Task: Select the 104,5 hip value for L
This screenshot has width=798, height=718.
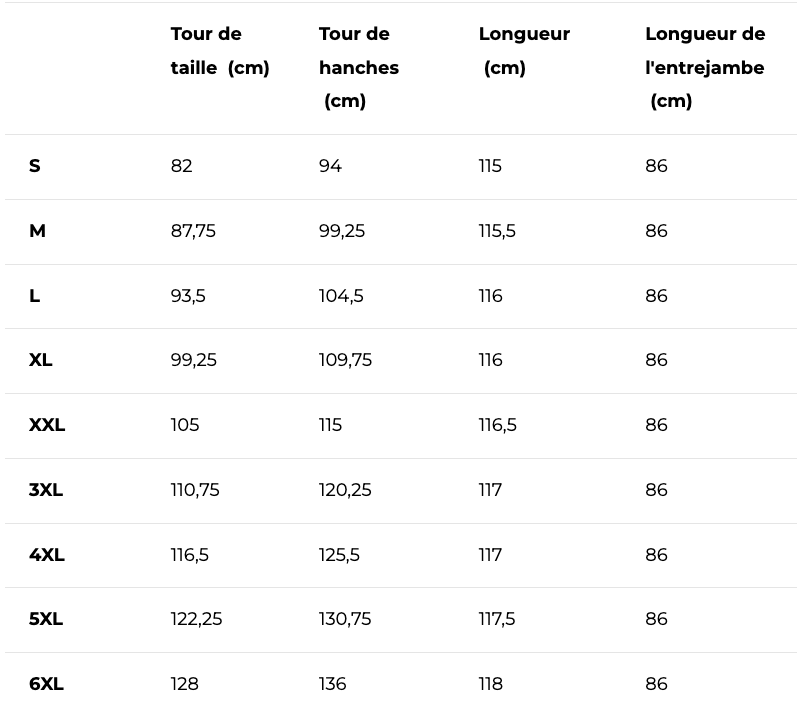Action: (x=341, y=296)
